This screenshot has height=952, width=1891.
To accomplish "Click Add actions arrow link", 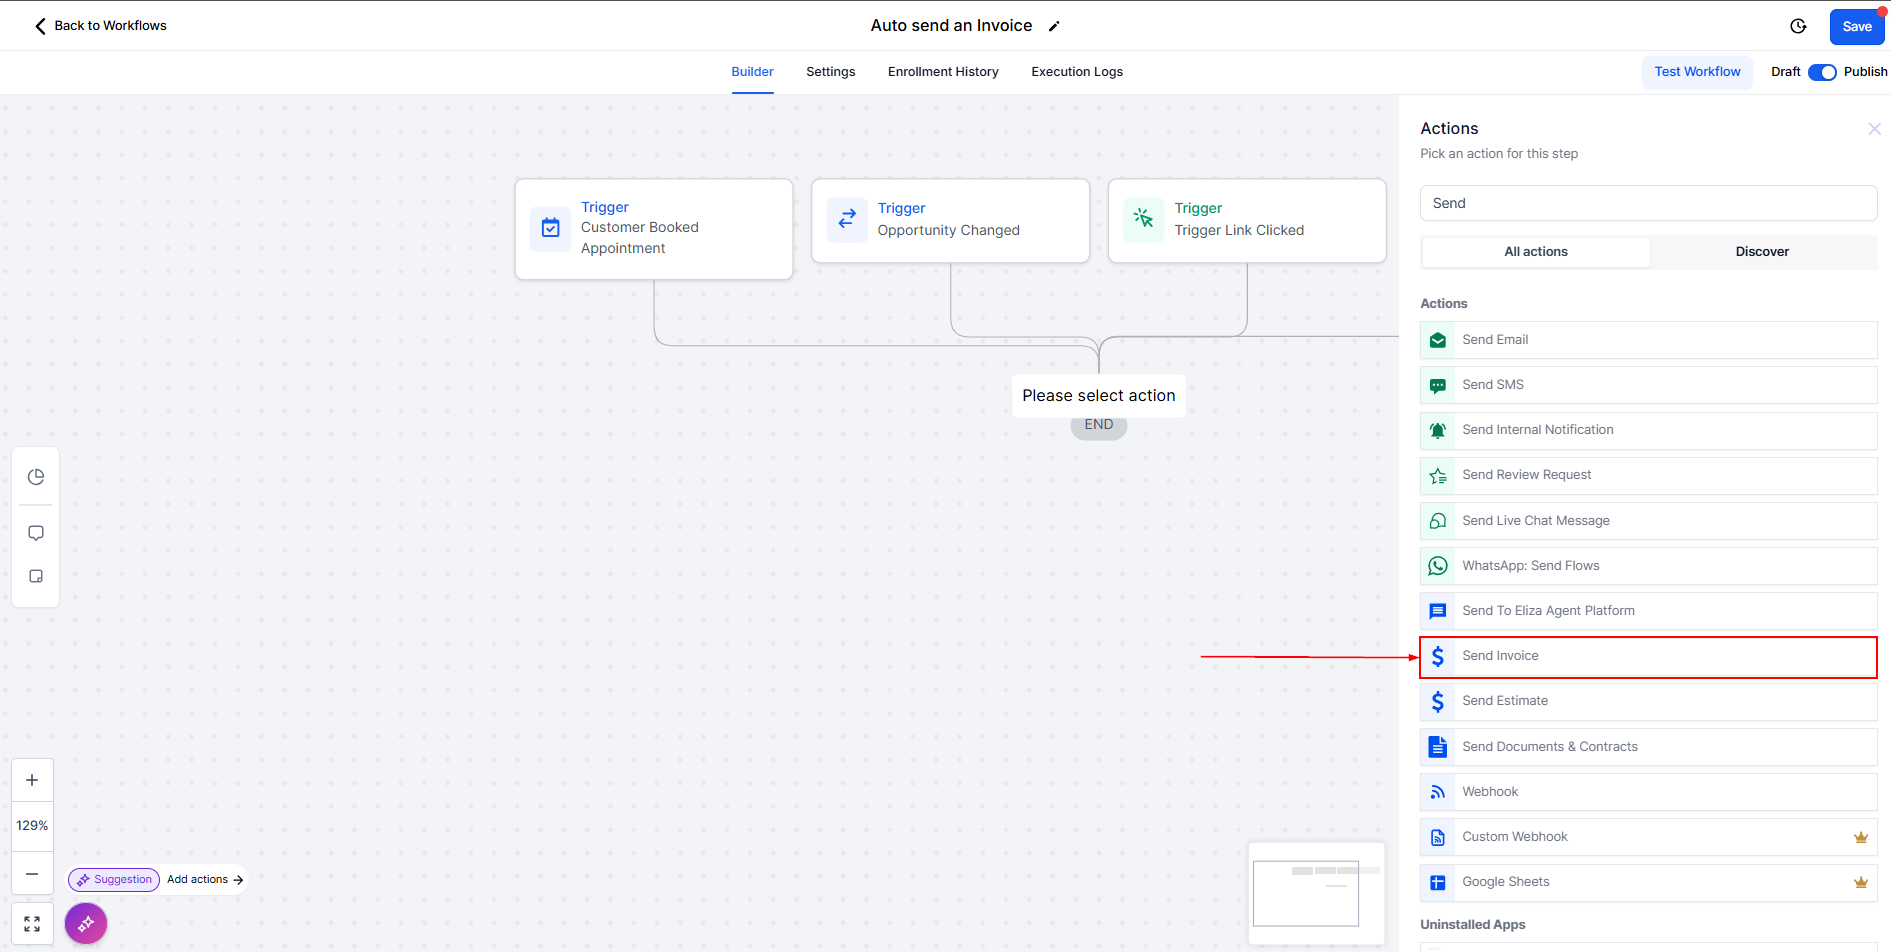I will (x=205, y=880).
